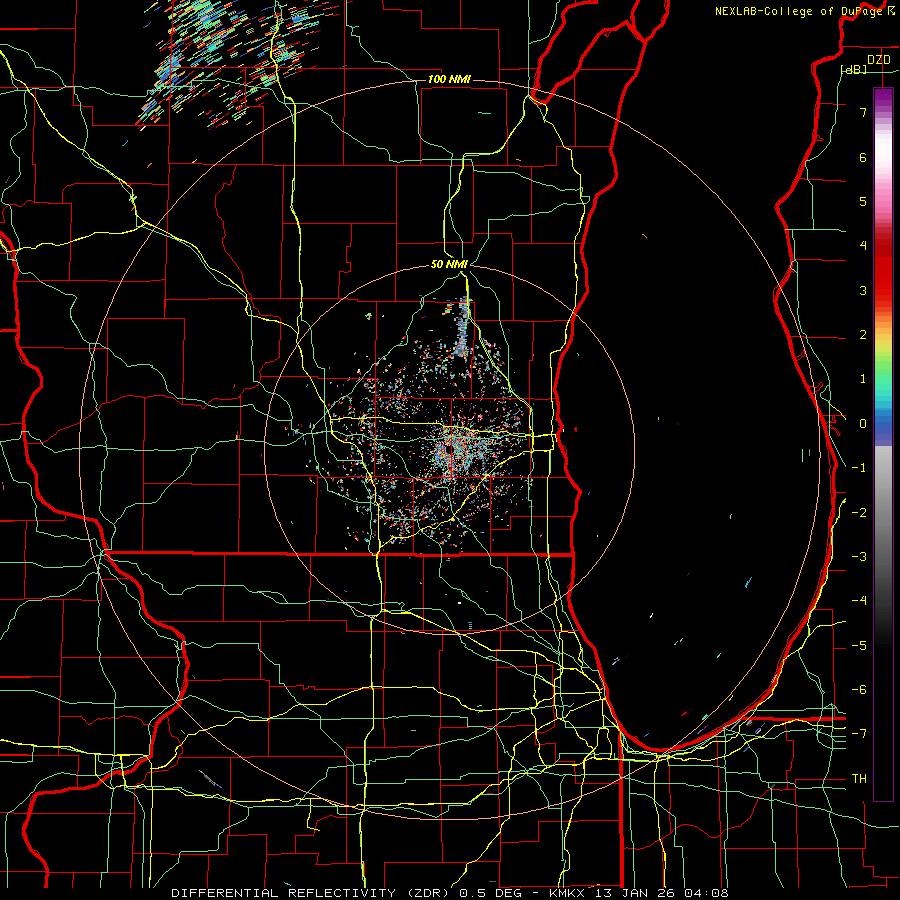The height and width of the screenshot is (900, 900).
Task: Click the 2 dB tick label on scale
Action: [863, 335]
